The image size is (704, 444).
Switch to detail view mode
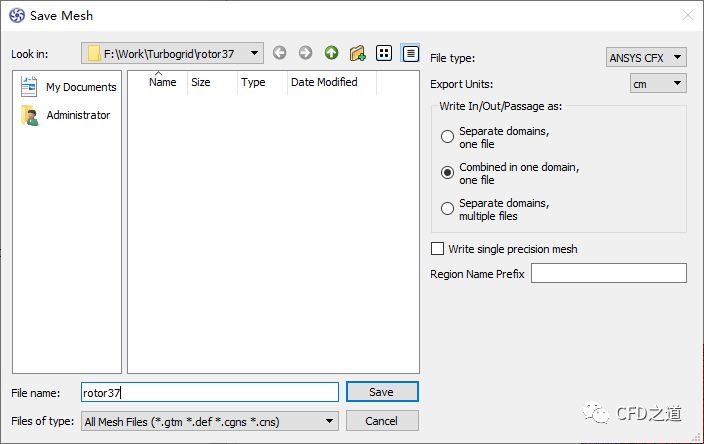pos(409,53)
